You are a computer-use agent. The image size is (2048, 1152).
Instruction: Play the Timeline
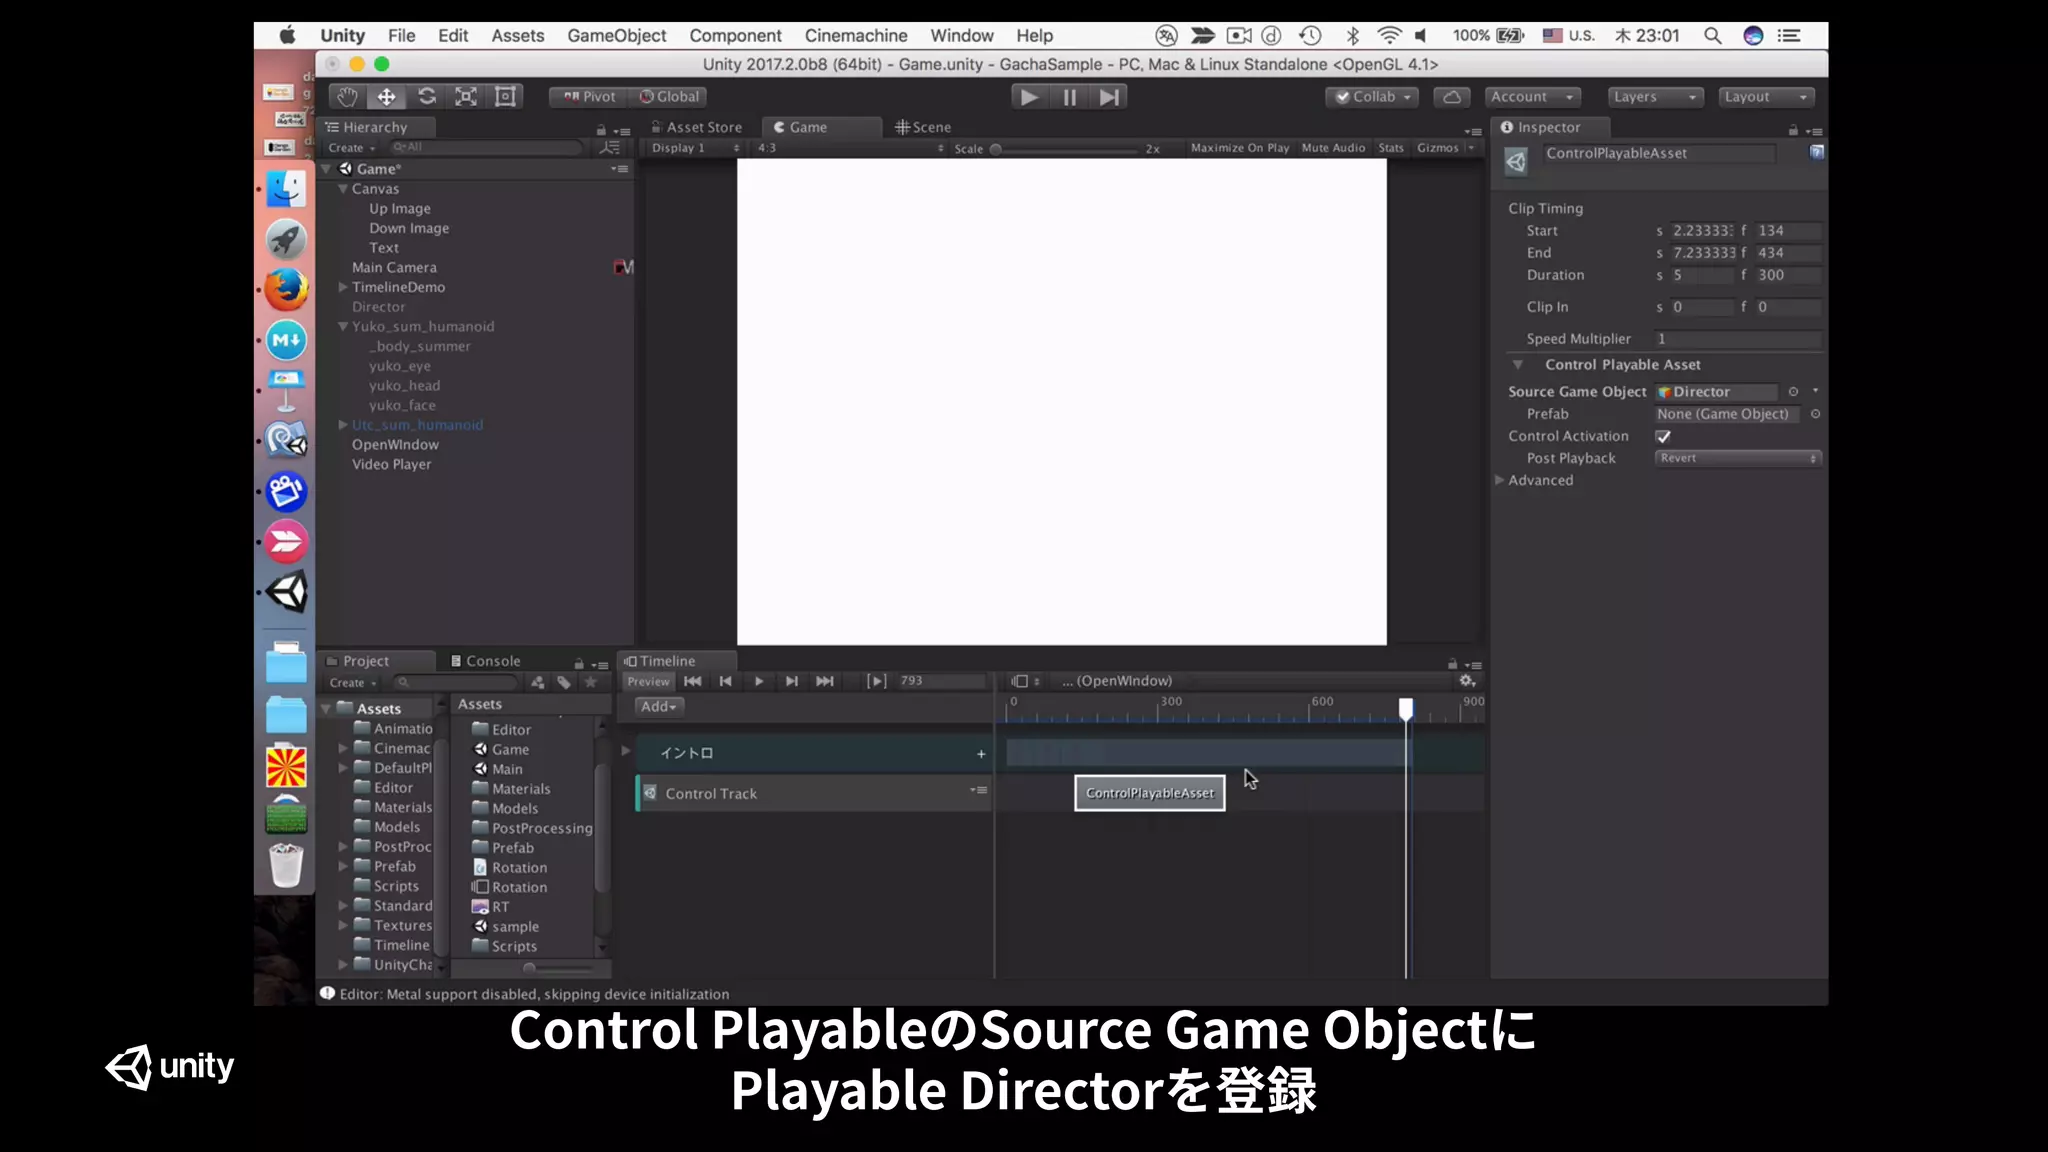tap(759, 681)
